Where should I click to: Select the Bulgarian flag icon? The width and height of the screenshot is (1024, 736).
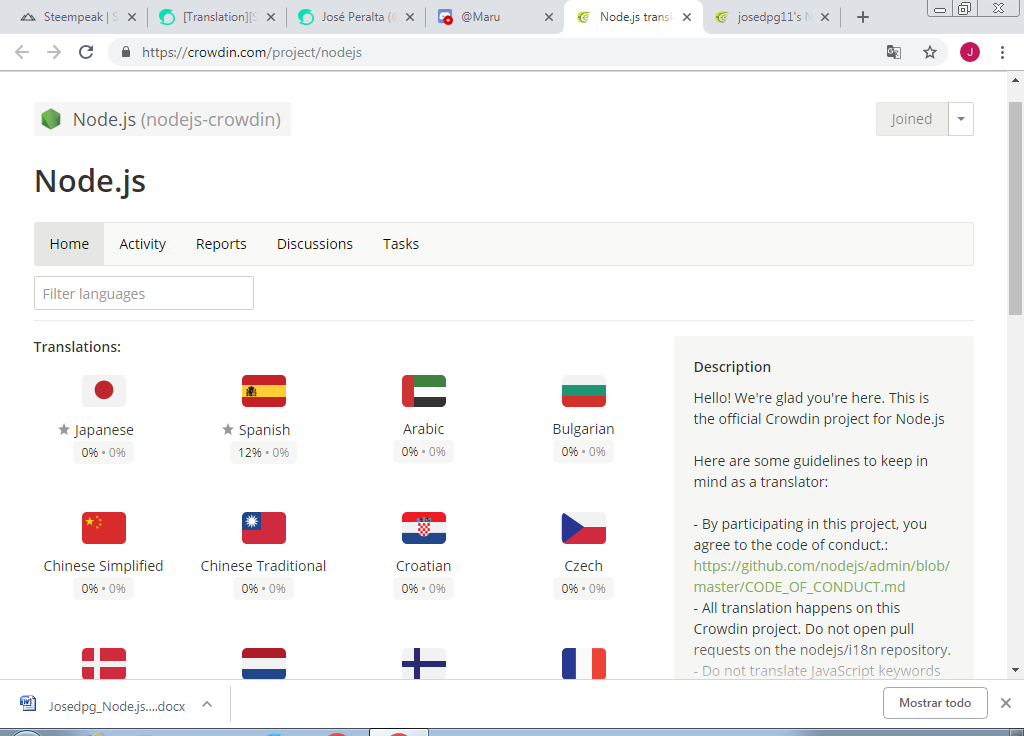[584, 391]
